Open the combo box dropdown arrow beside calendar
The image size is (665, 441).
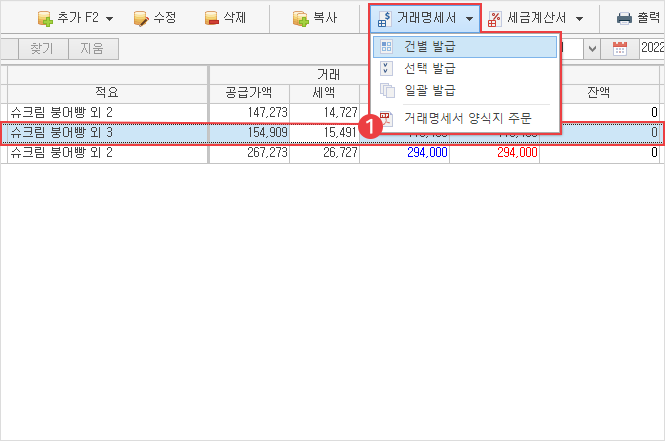(x=592, y=49)
